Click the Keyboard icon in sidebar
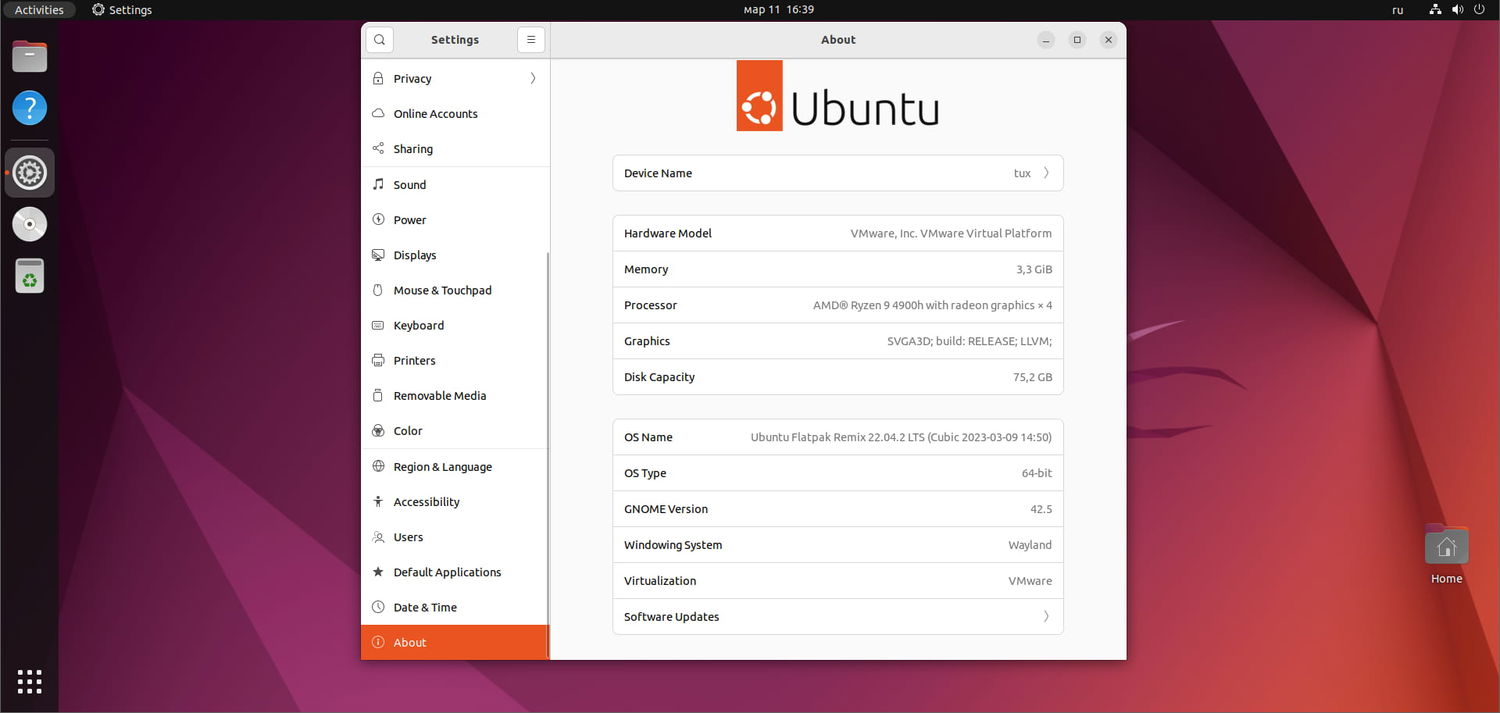The height and width of the screenshot is (713, 1500). (378, 325)
